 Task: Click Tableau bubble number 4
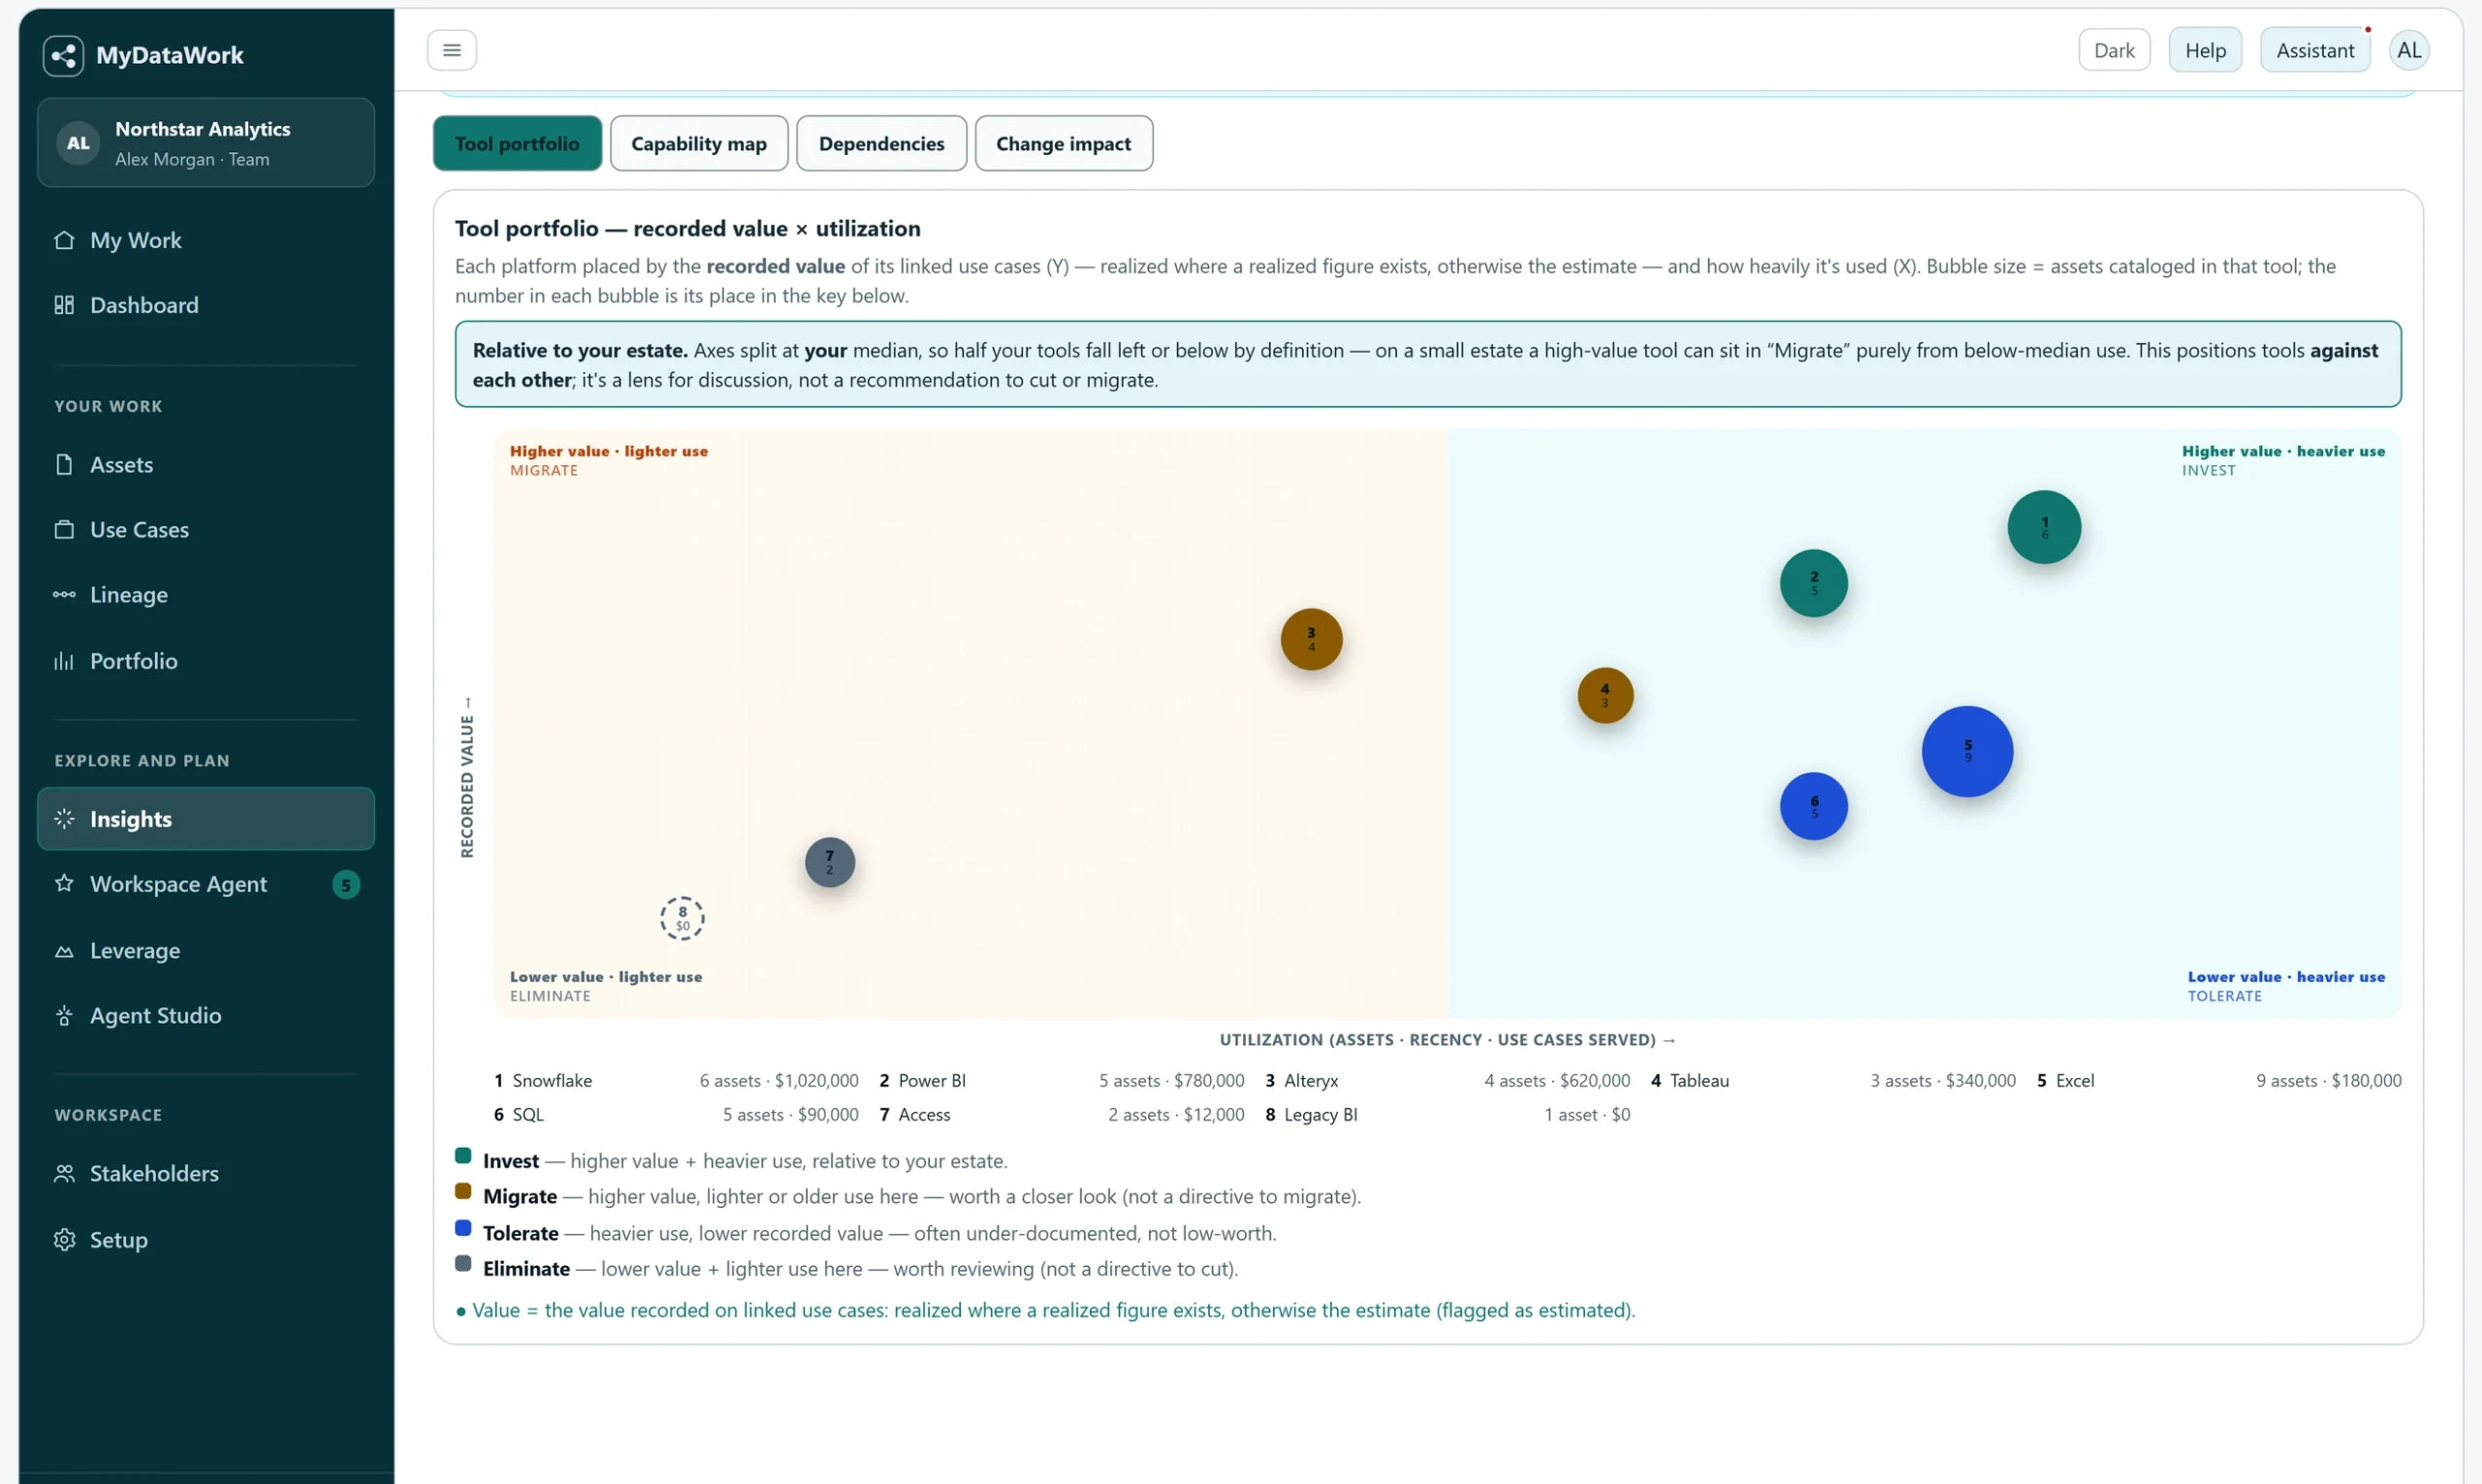pos(1605,696)
